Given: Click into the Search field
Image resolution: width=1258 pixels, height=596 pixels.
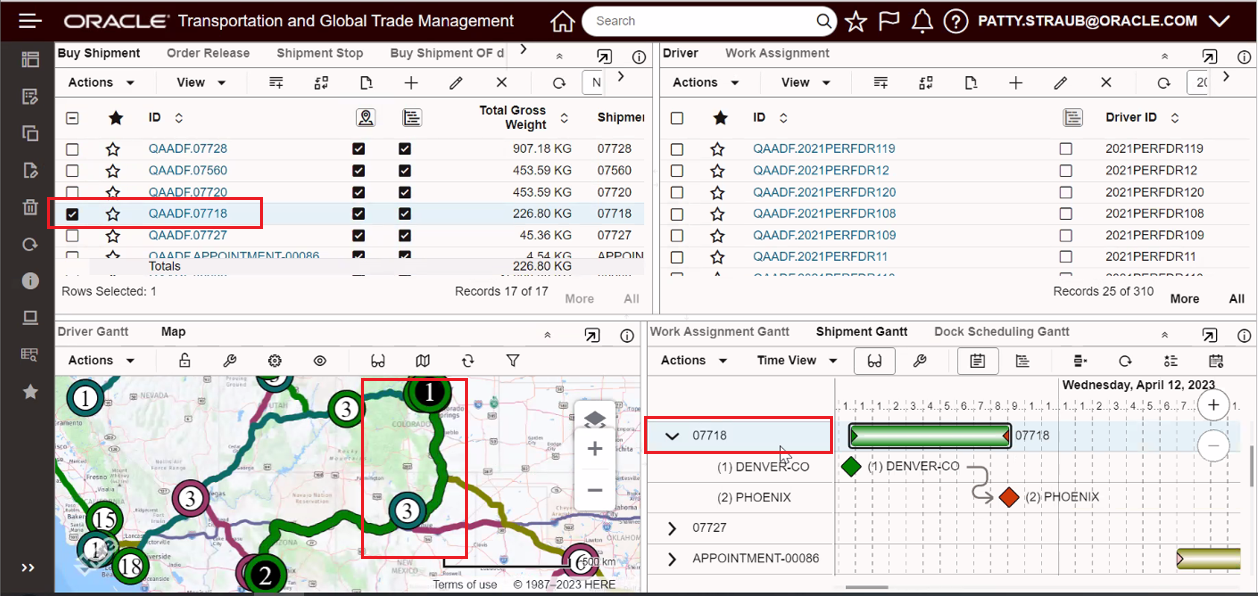Looking at the screenshot, I should [700, 21].
